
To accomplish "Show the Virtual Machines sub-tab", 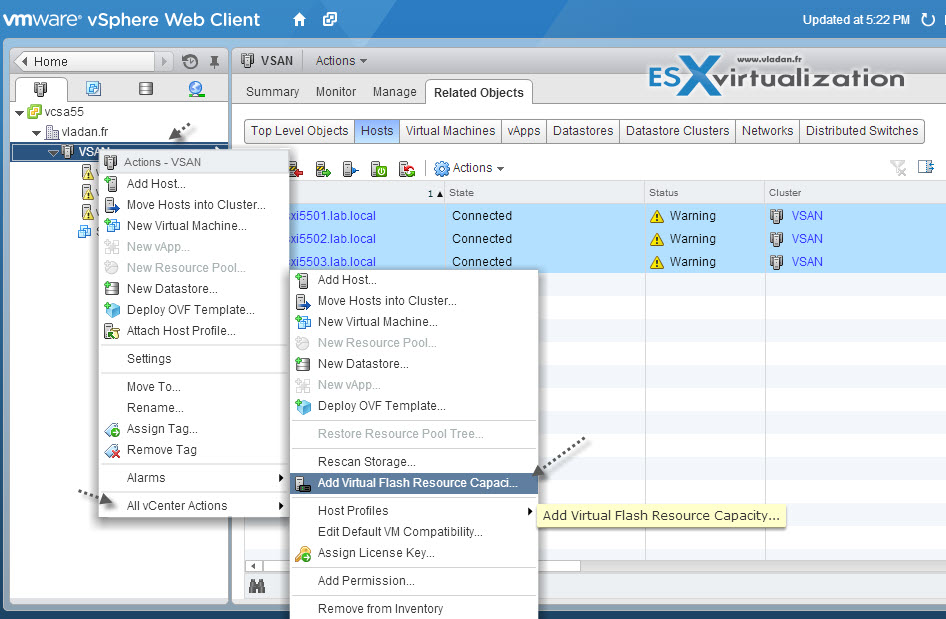I will tap(450, 131).
